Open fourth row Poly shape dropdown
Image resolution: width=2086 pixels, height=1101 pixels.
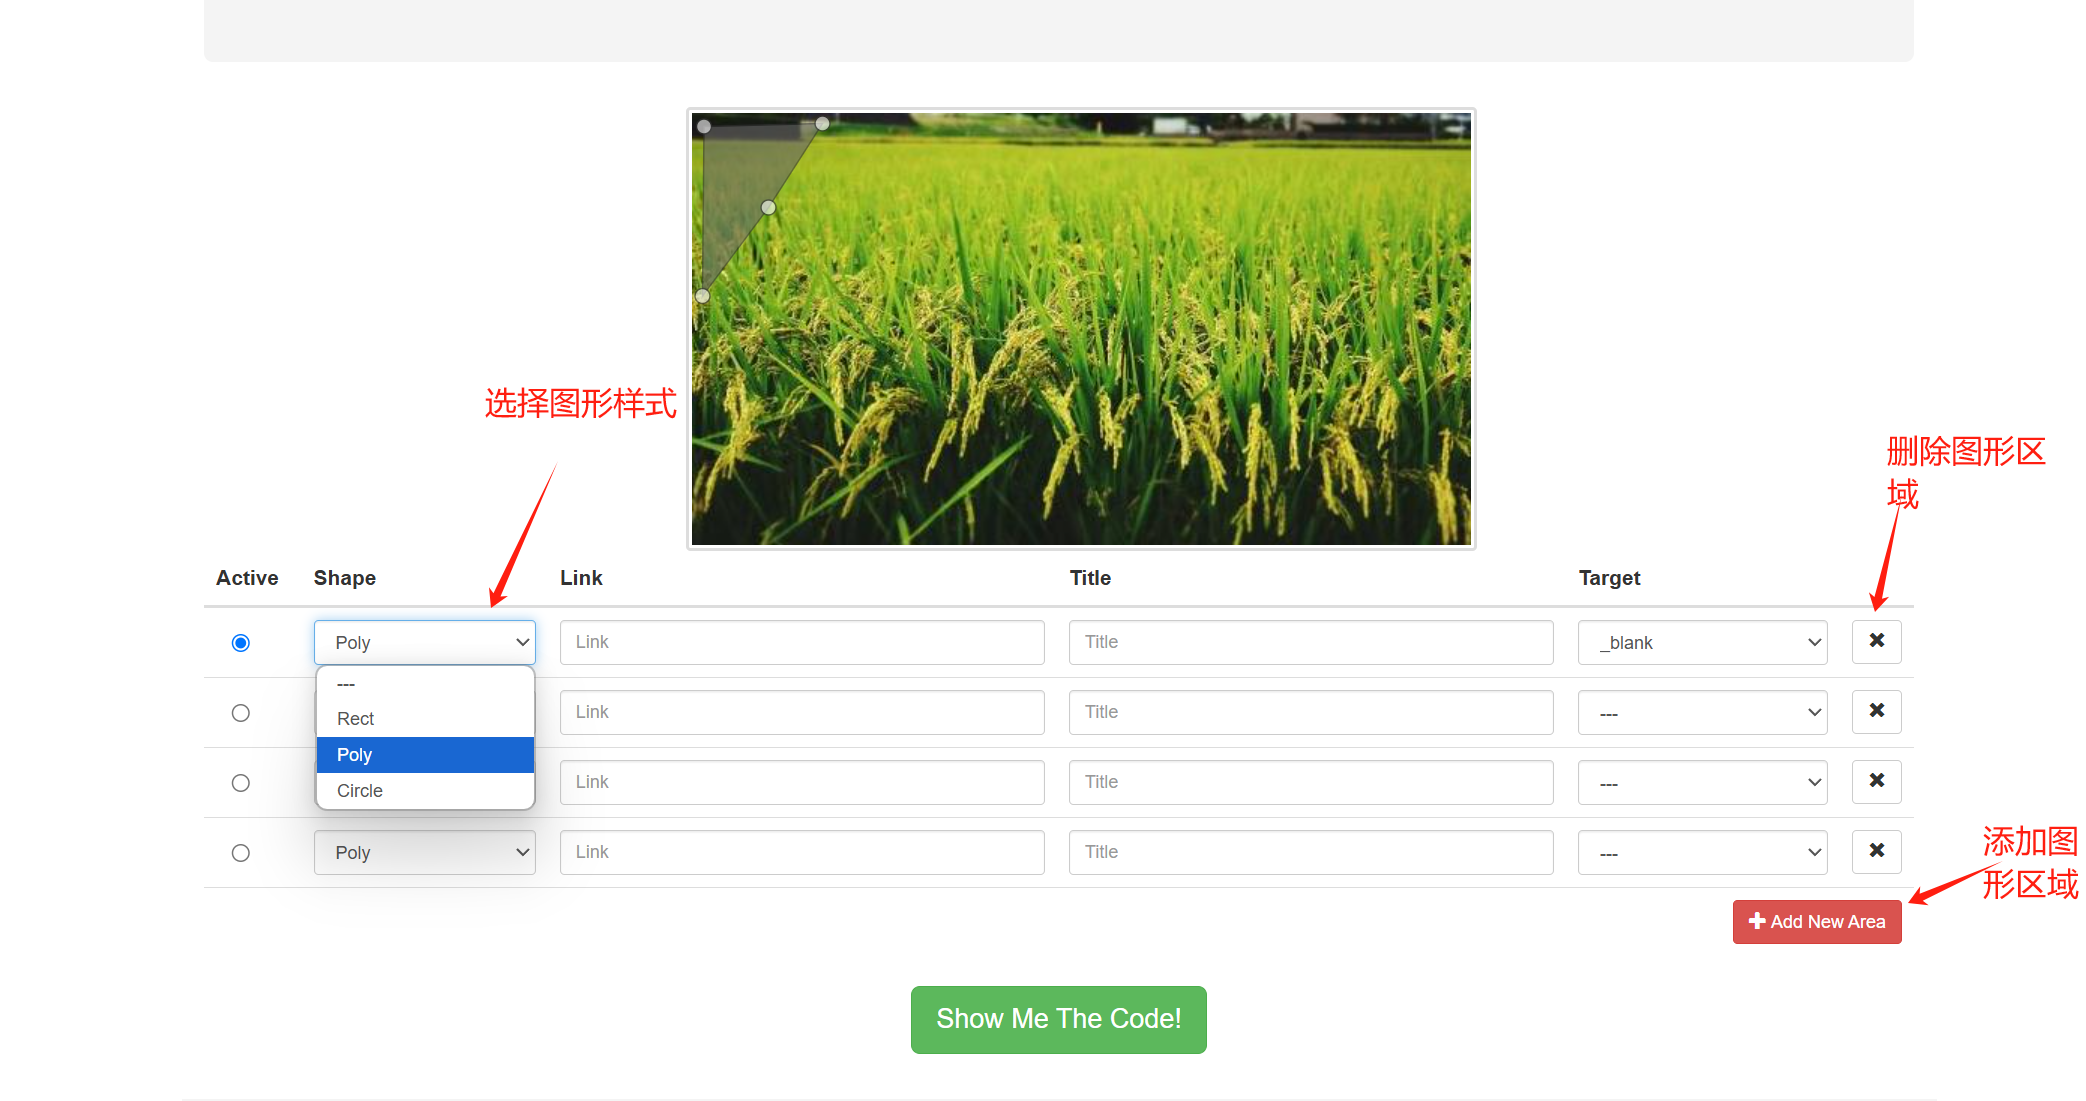click(x=424, y=853)
